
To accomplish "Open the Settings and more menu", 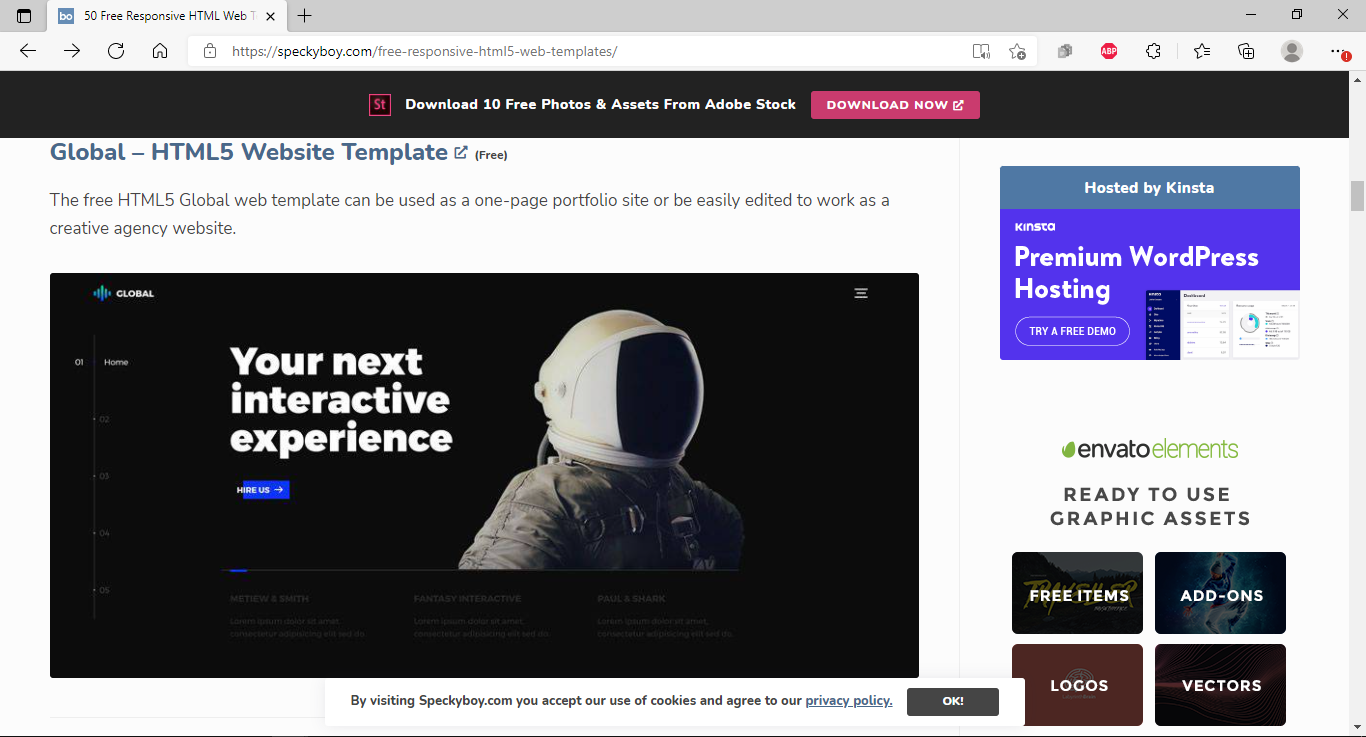I will coord(1338,51).
